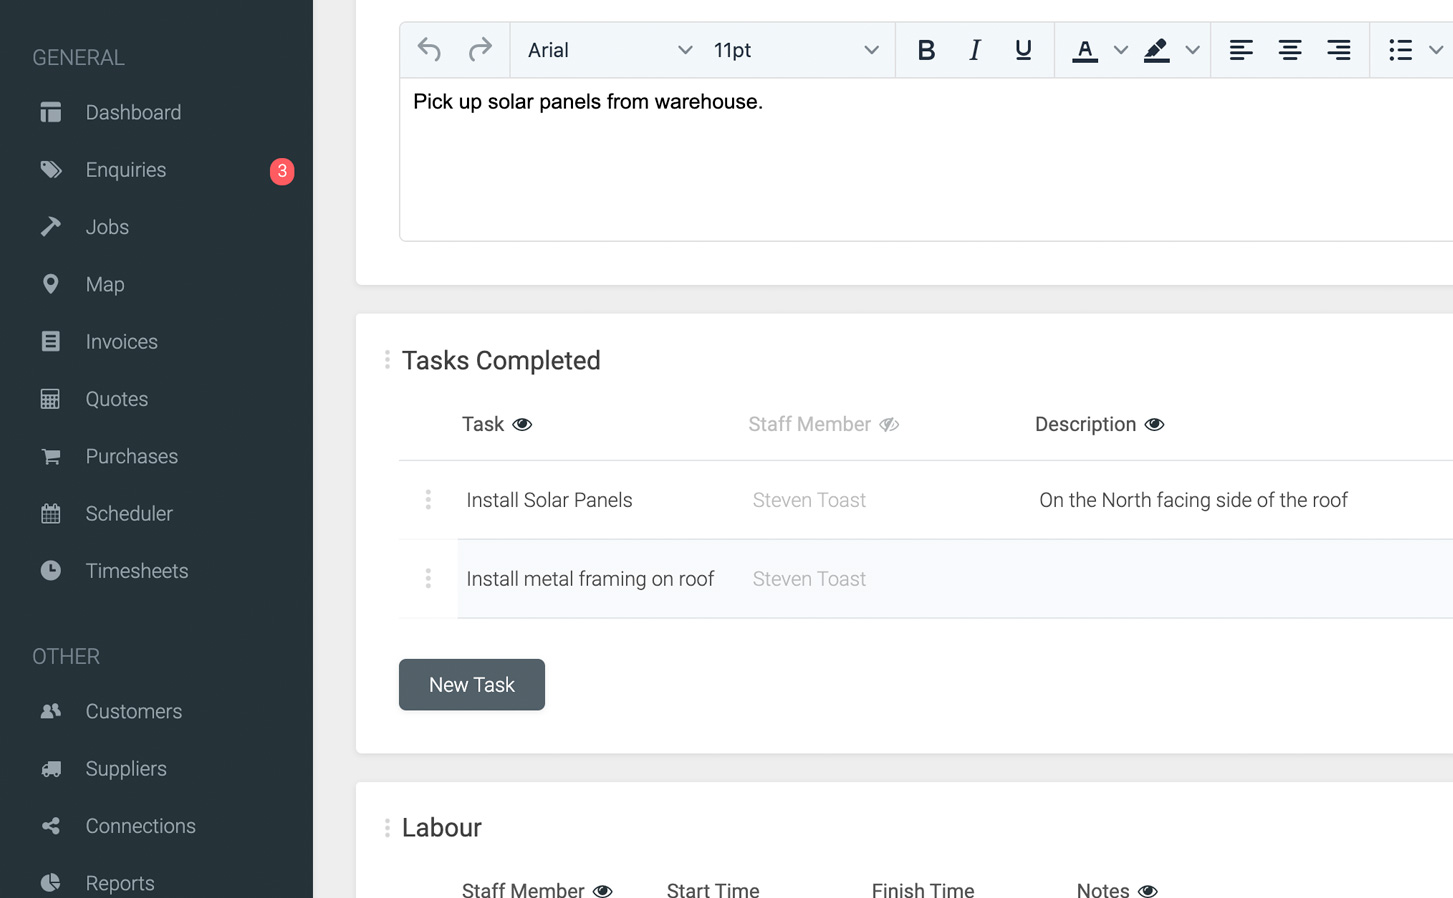Open Dashboard from the sidebar
1453x898 pixels.
(133, 112)
